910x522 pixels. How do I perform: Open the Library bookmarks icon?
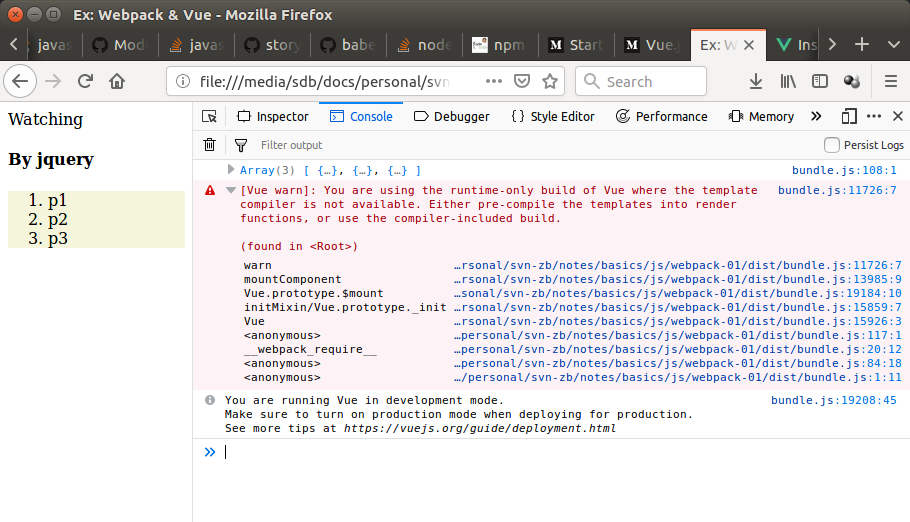click(x=788, y=81)
